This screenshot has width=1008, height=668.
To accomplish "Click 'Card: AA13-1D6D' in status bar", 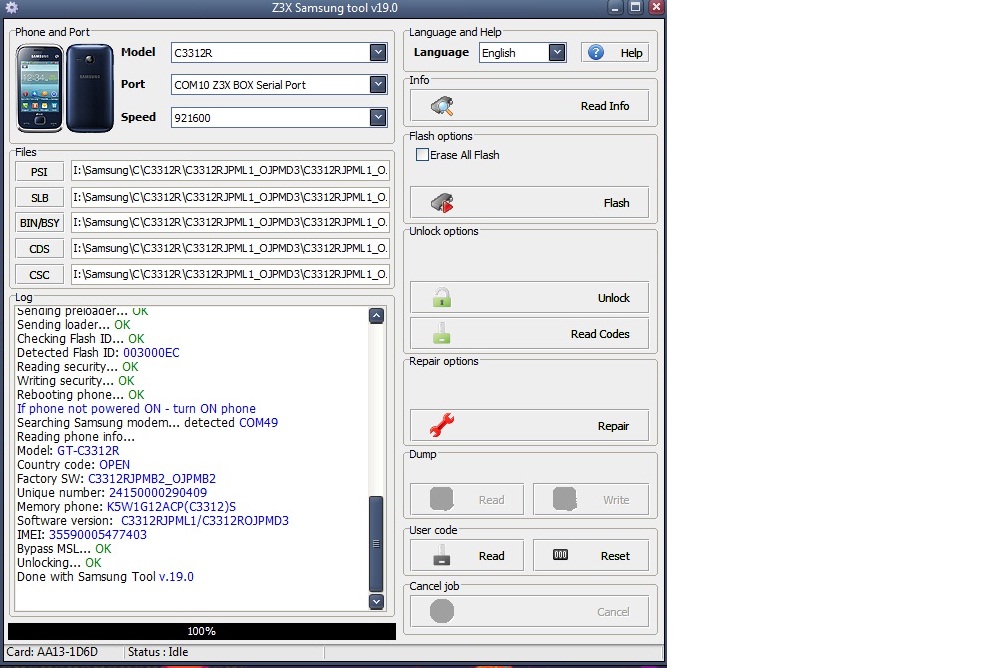I will pos(52,652).
